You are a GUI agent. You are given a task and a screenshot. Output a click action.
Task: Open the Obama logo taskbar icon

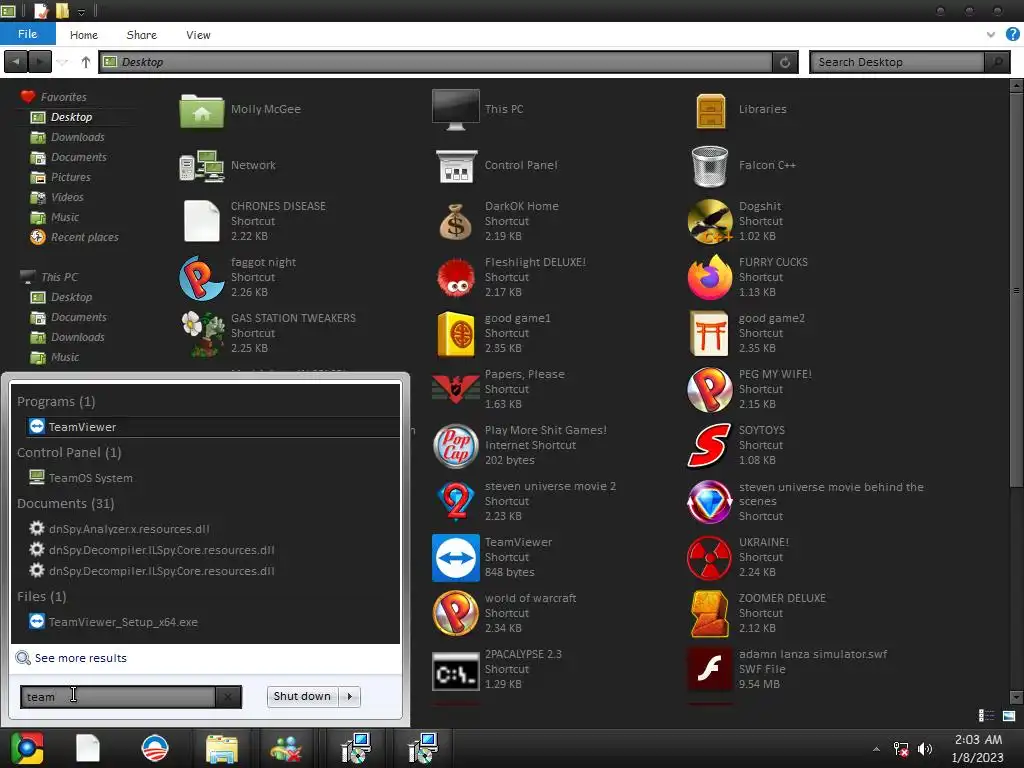(155, 748)
